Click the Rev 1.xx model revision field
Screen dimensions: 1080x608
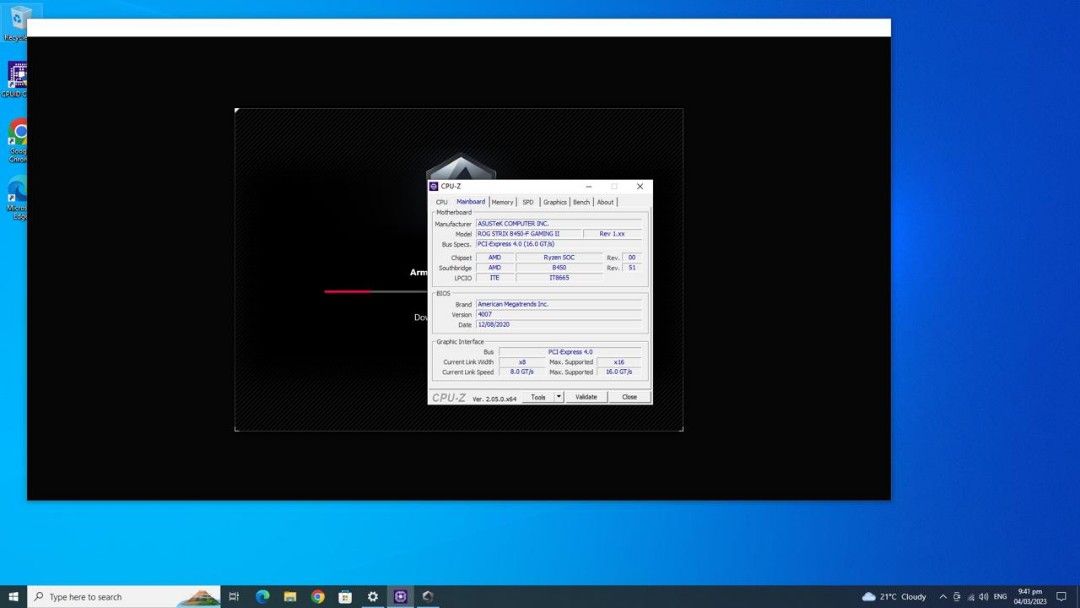click(612, 233)
